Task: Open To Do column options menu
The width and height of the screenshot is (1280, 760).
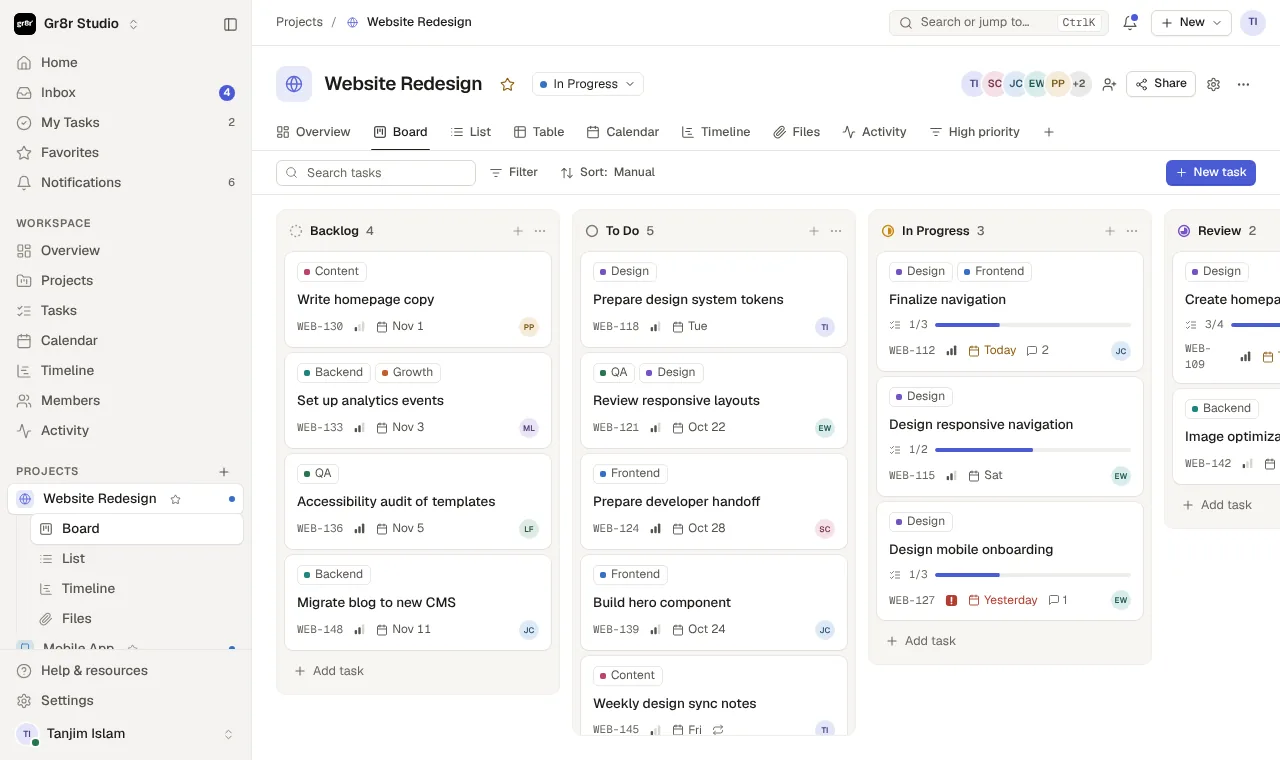Action: tap(836, 231)
